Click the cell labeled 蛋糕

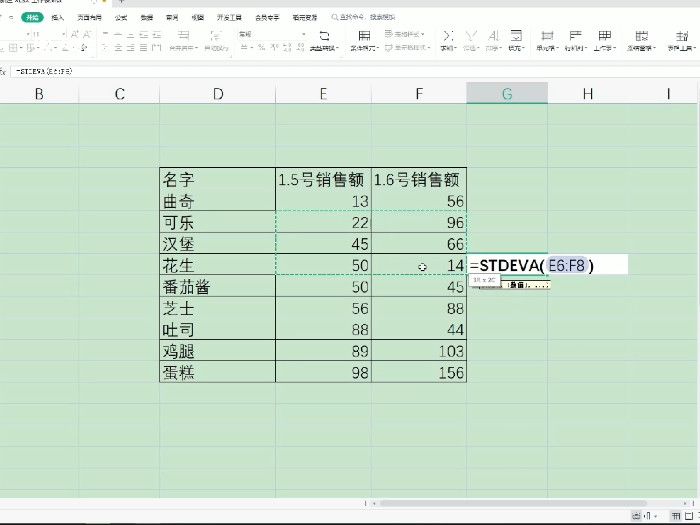coord(217,372)
